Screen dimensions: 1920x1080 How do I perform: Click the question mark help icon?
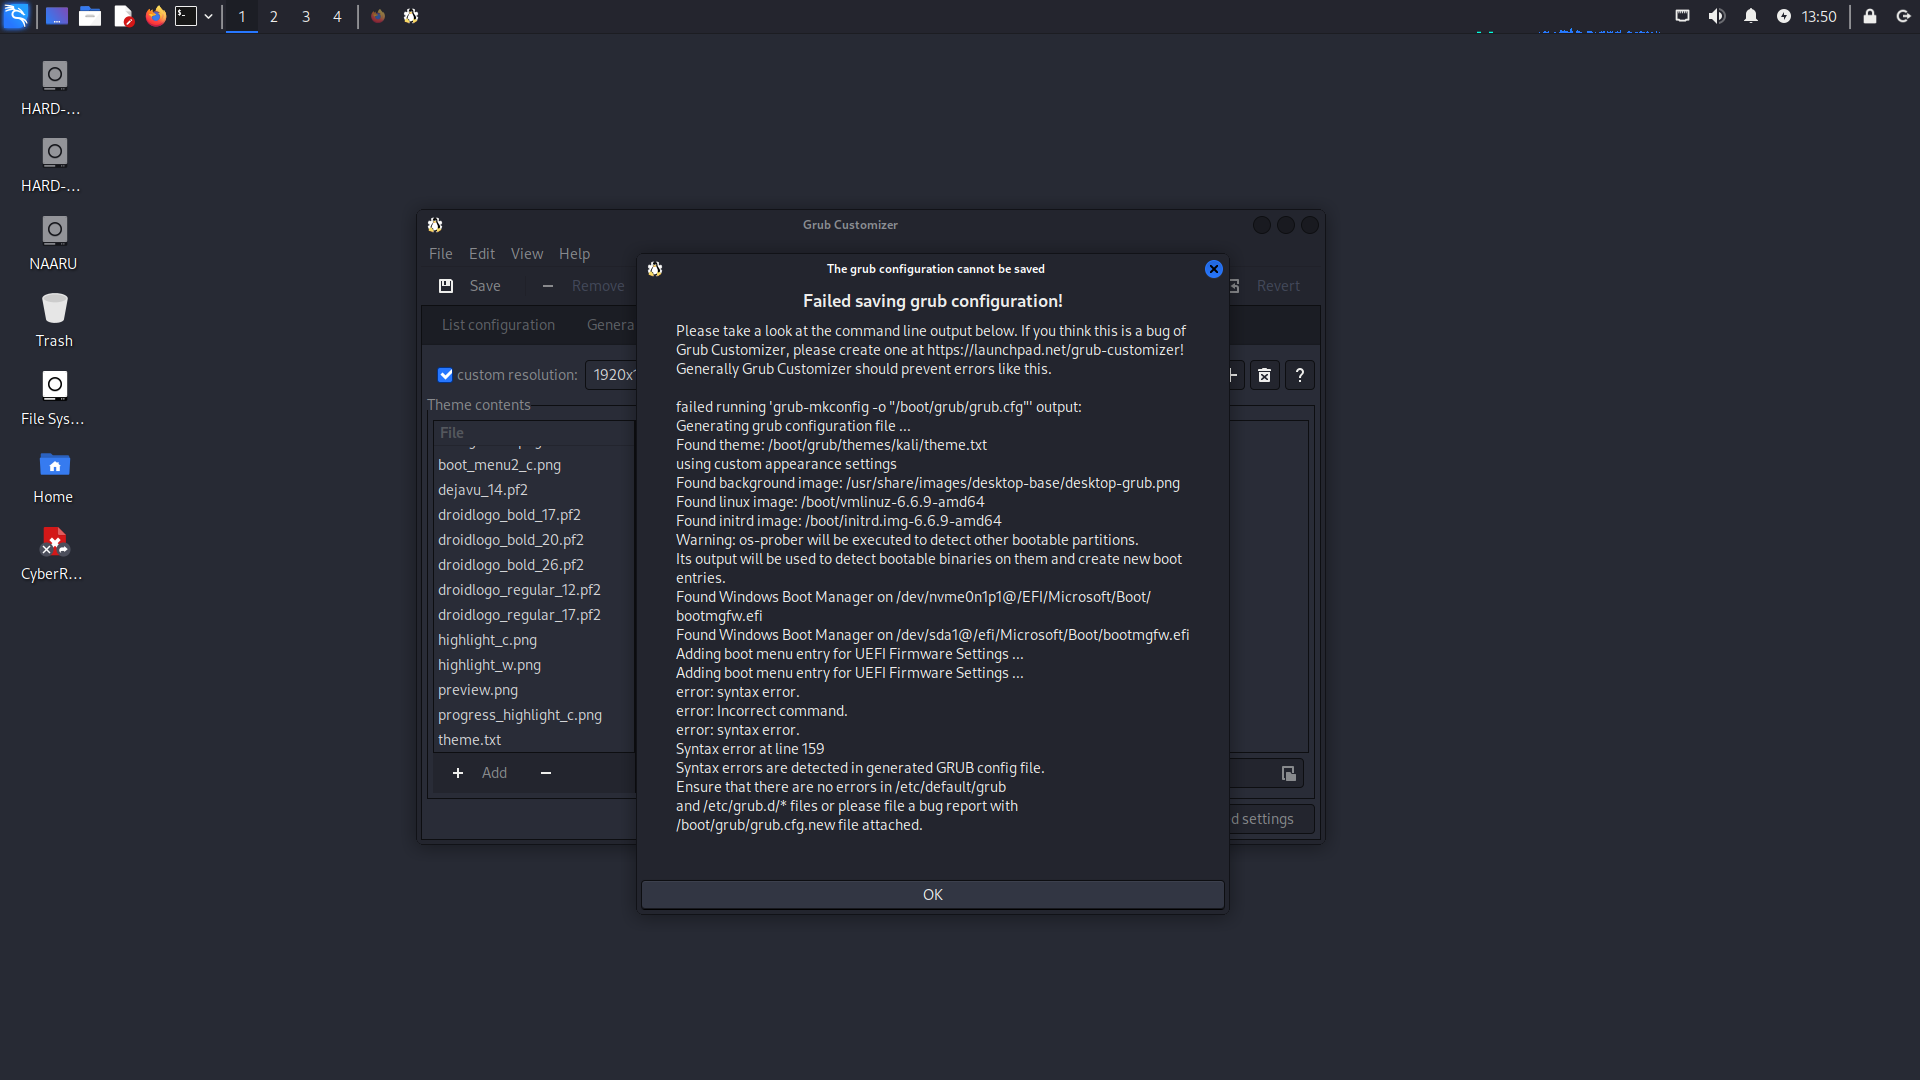click(1299, 375)
